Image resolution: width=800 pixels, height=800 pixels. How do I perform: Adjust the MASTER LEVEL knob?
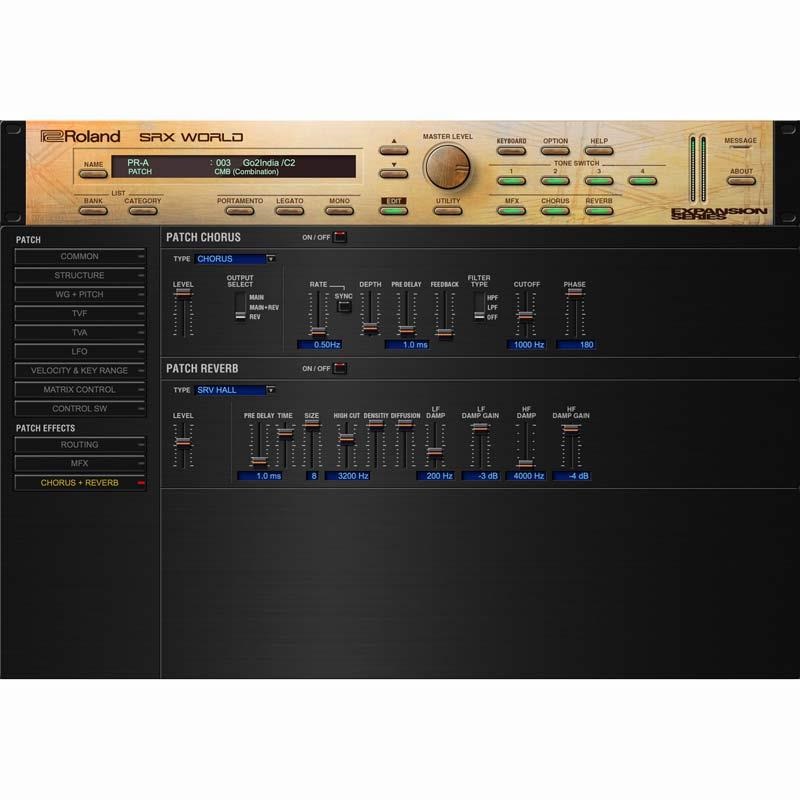point(447,167)
